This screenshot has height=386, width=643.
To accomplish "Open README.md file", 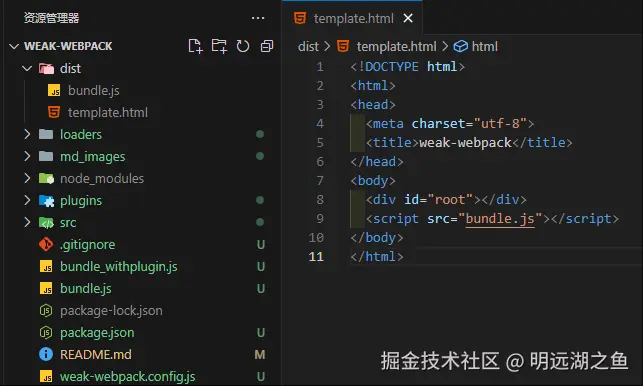I will tap(96, 354).
